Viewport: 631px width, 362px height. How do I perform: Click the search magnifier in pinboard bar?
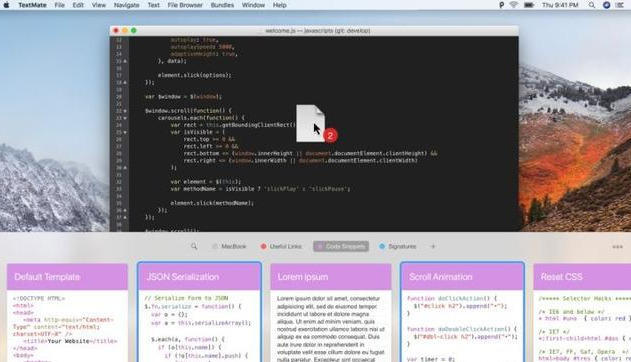(x=194, y=246)
